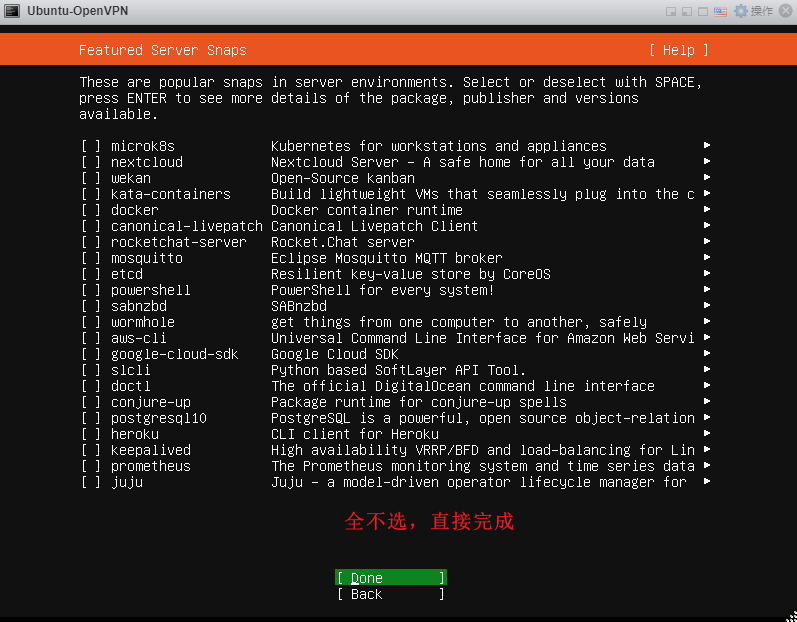Check the mosquitto checkbox
797x622 pixels.
91,258
